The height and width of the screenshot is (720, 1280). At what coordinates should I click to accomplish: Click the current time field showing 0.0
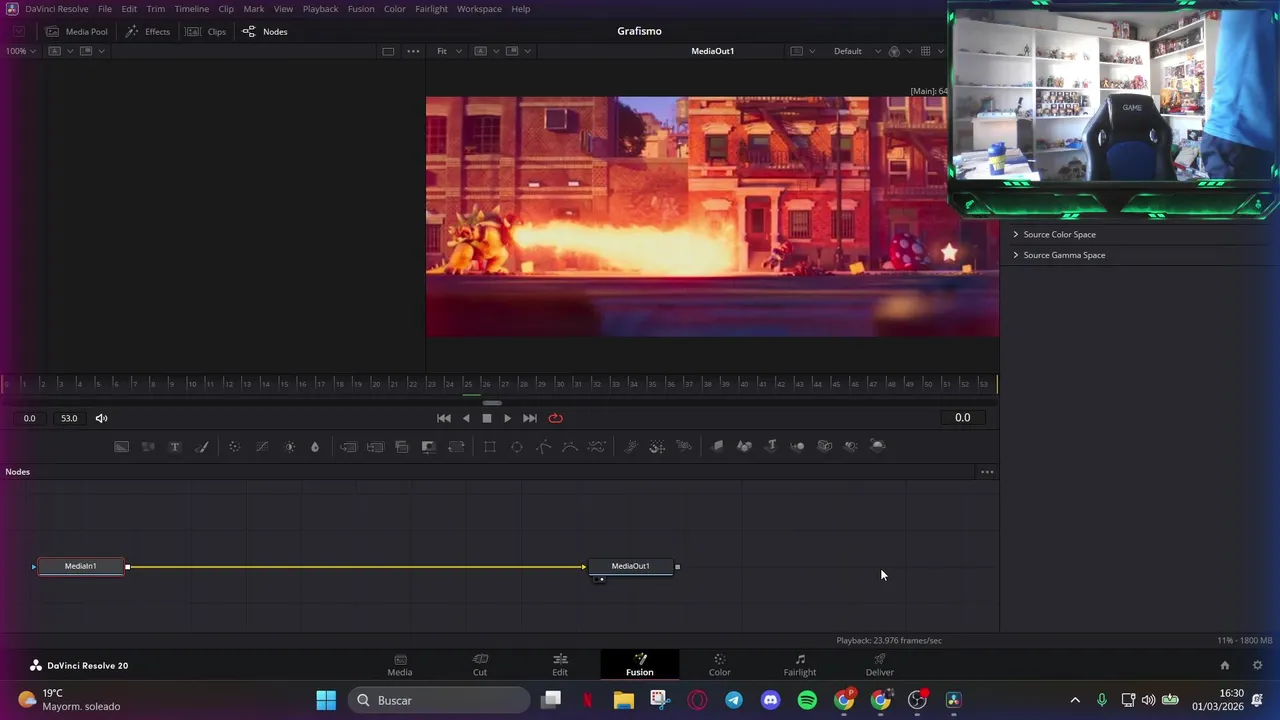[963, 418]
